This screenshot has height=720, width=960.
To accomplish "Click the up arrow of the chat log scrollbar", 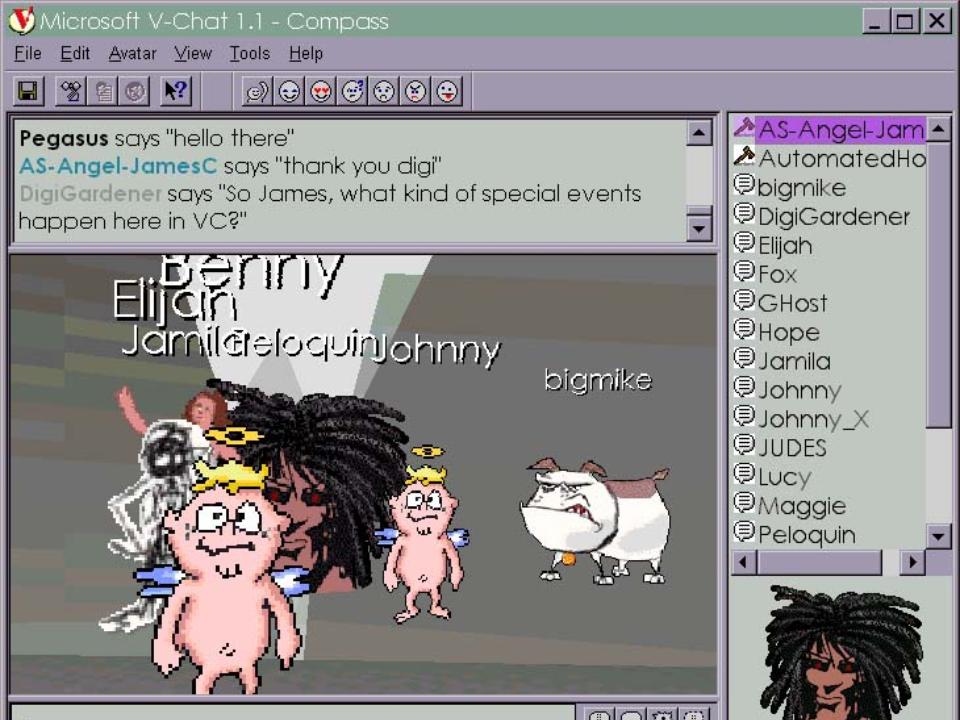I will (699, 133).
